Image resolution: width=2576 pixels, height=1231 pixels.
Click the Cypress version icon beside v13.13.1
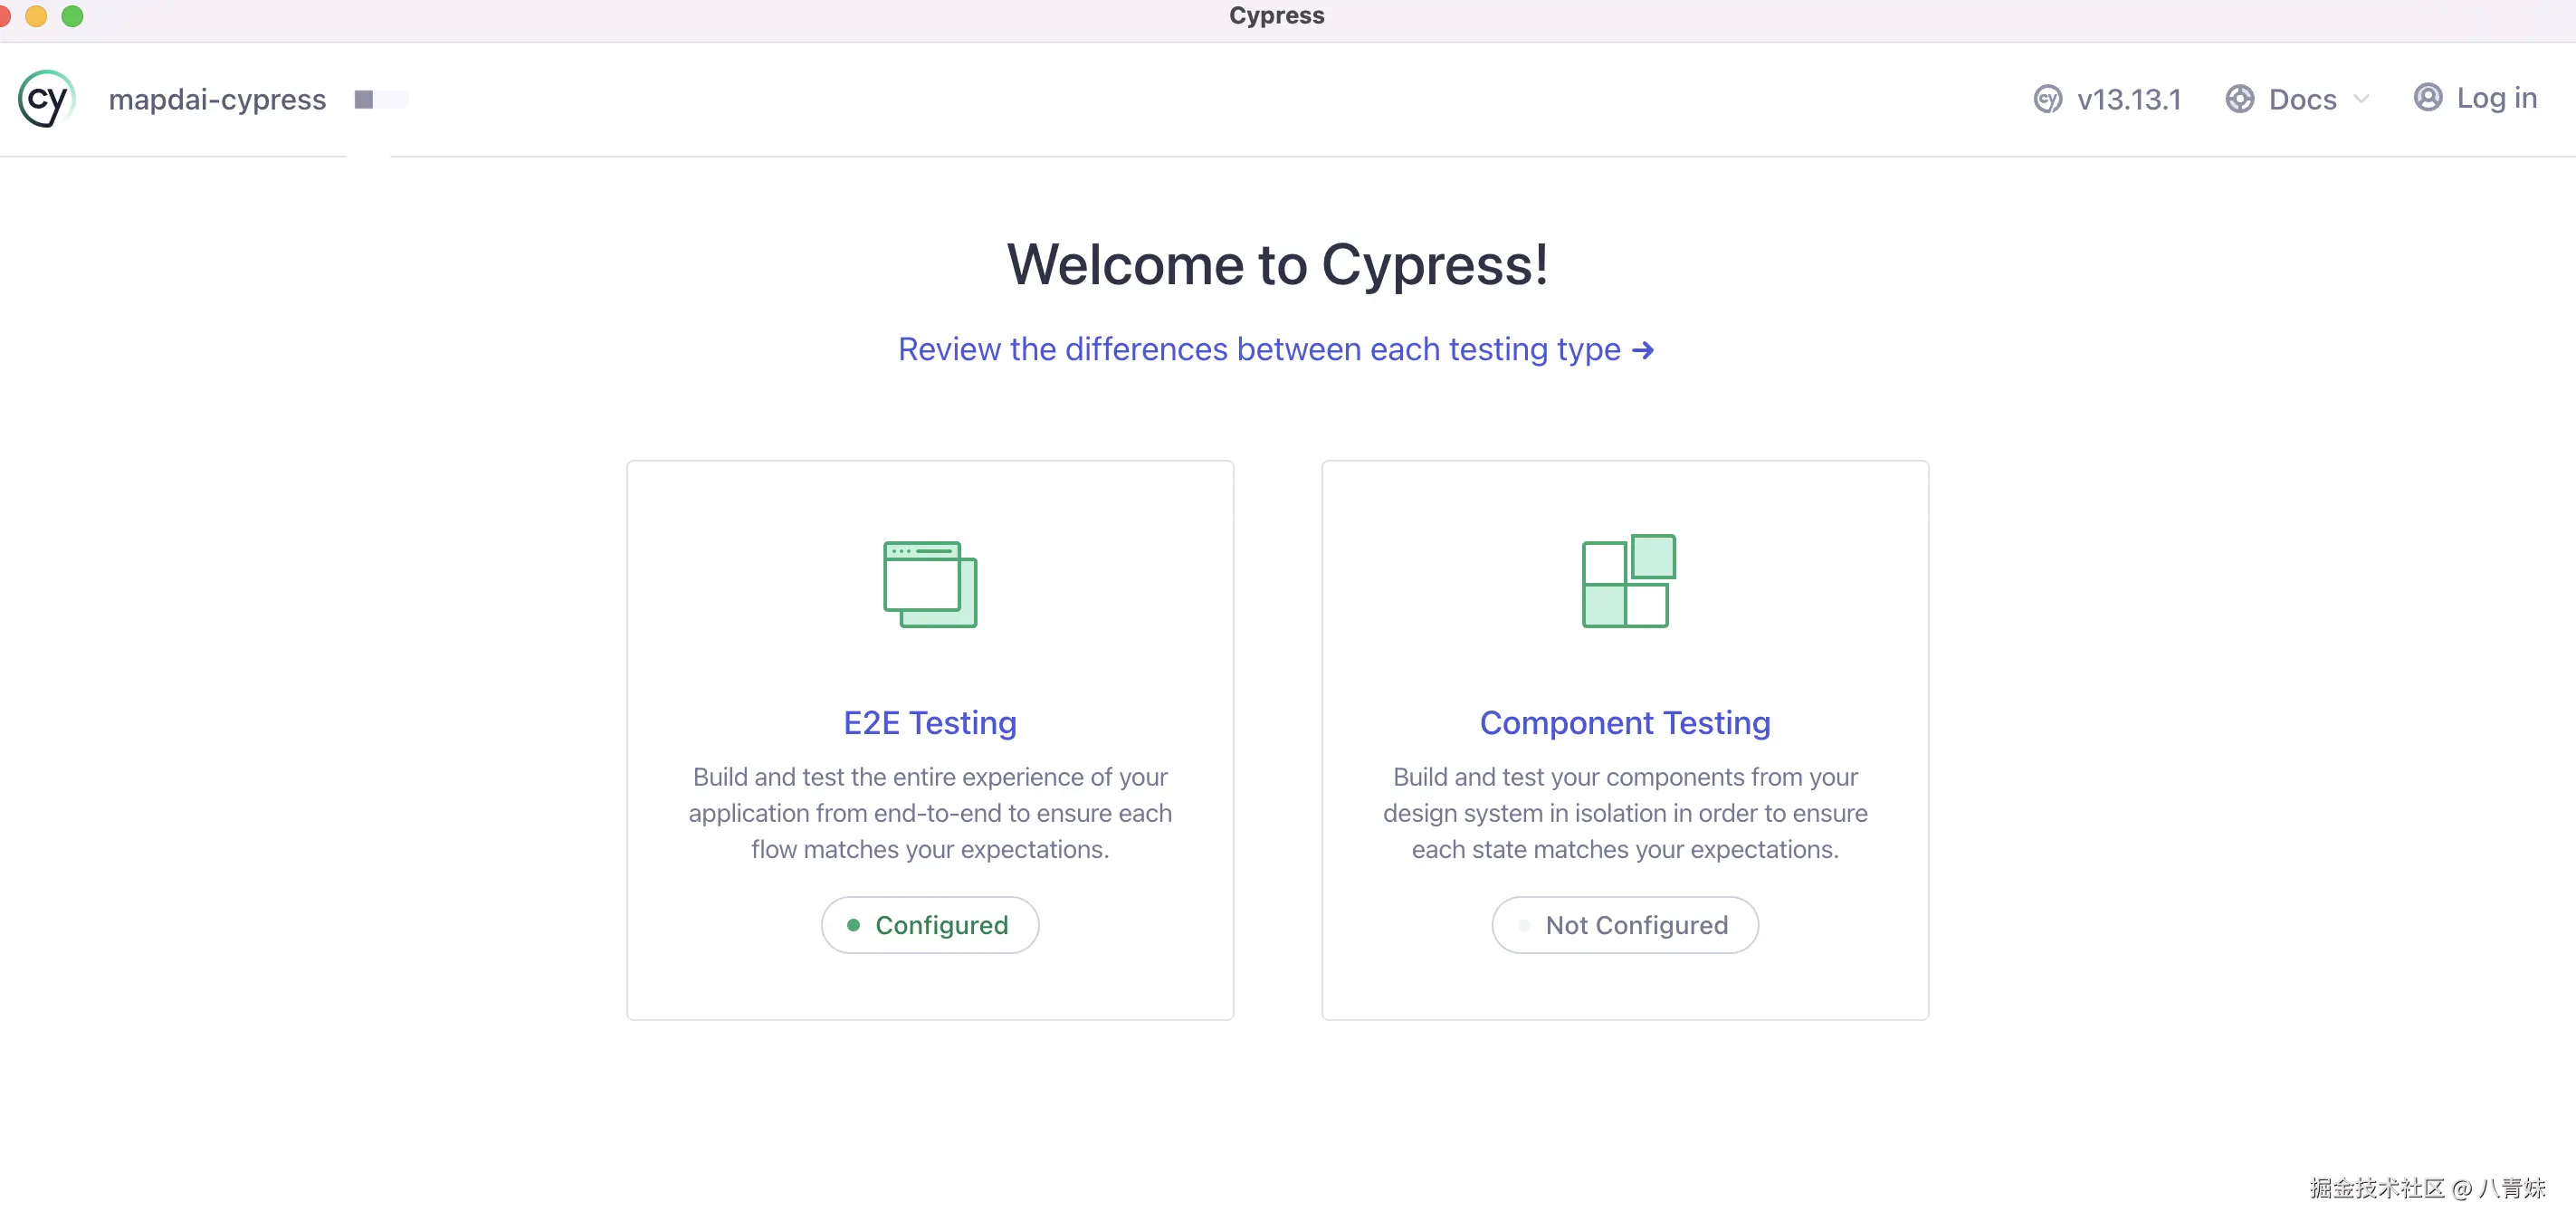pos(2047,99)
